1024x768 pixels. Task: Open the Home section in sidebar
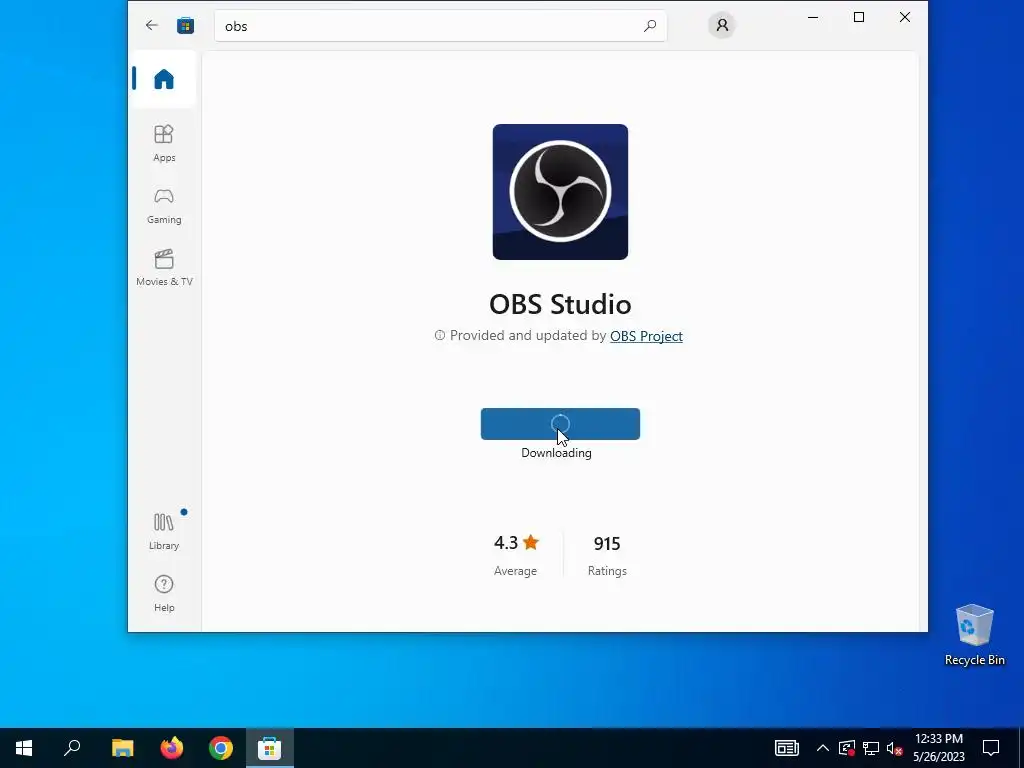[x=164, y=79]
